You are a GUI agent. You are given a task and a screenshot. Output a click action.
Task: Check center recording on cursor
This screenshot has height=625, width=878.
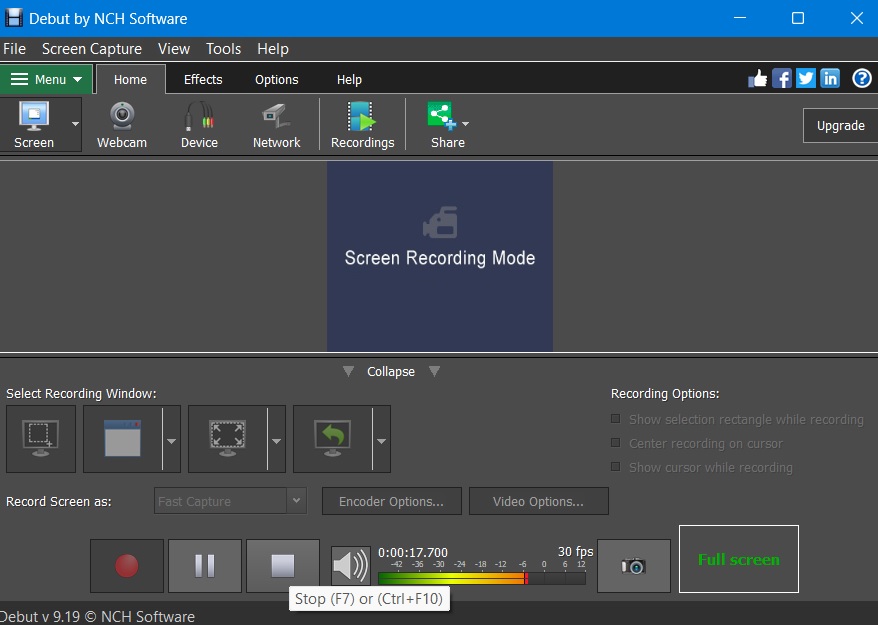coord(616,443)
